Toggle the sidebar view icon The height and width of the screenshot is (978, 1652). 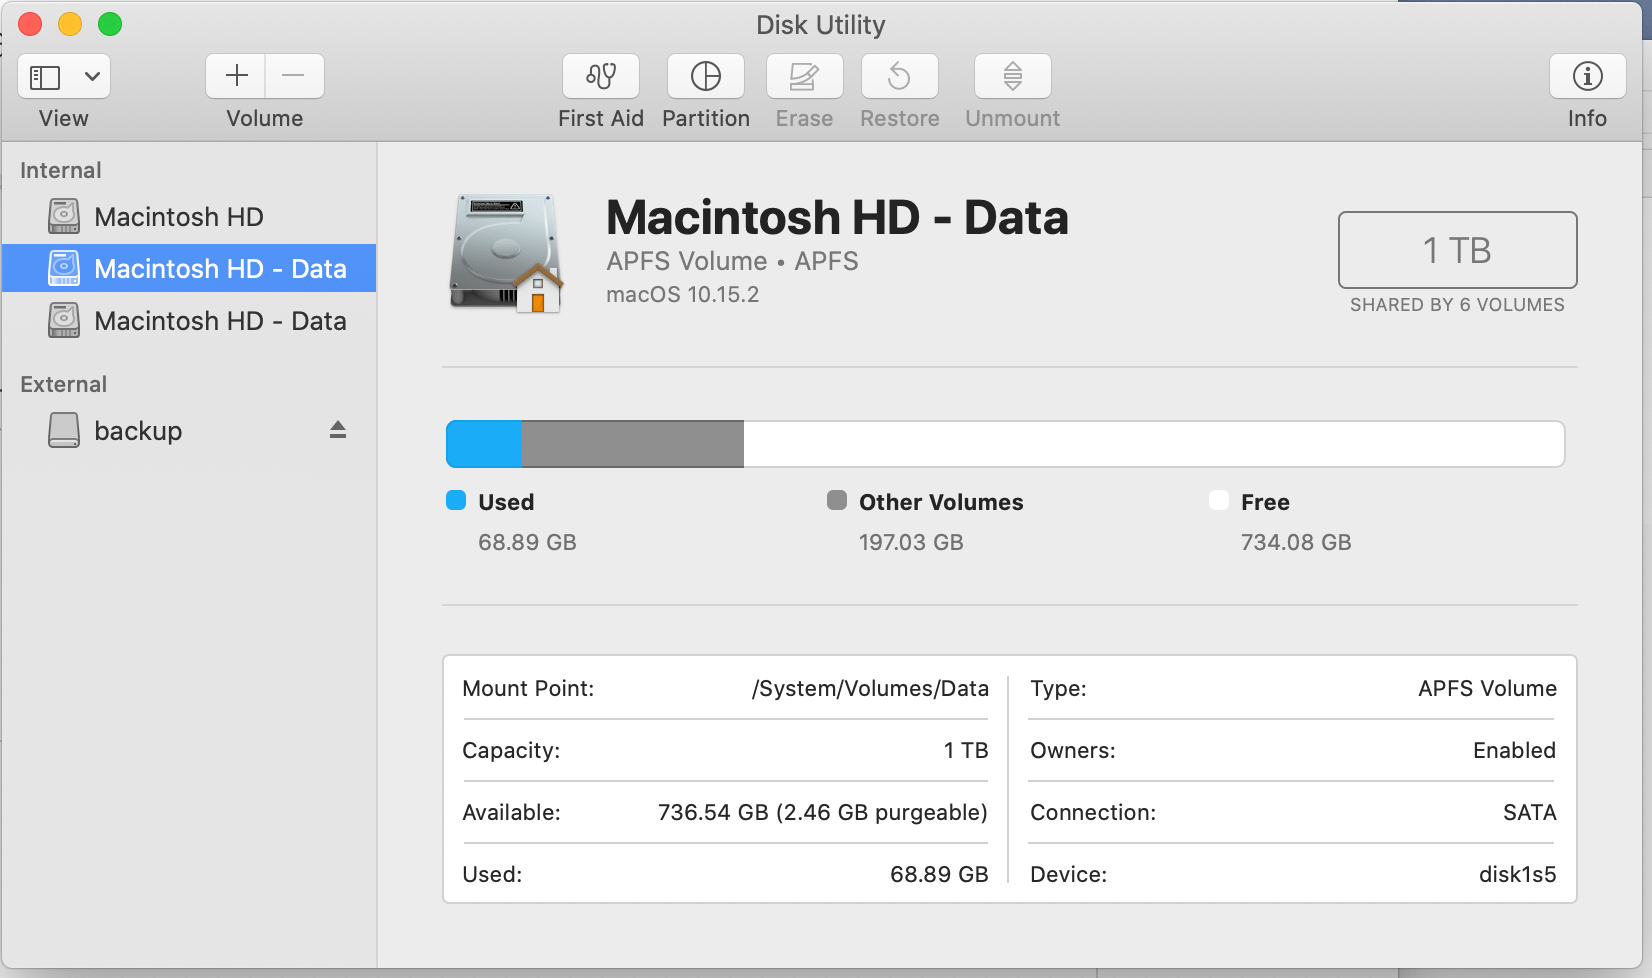[47, 76]
